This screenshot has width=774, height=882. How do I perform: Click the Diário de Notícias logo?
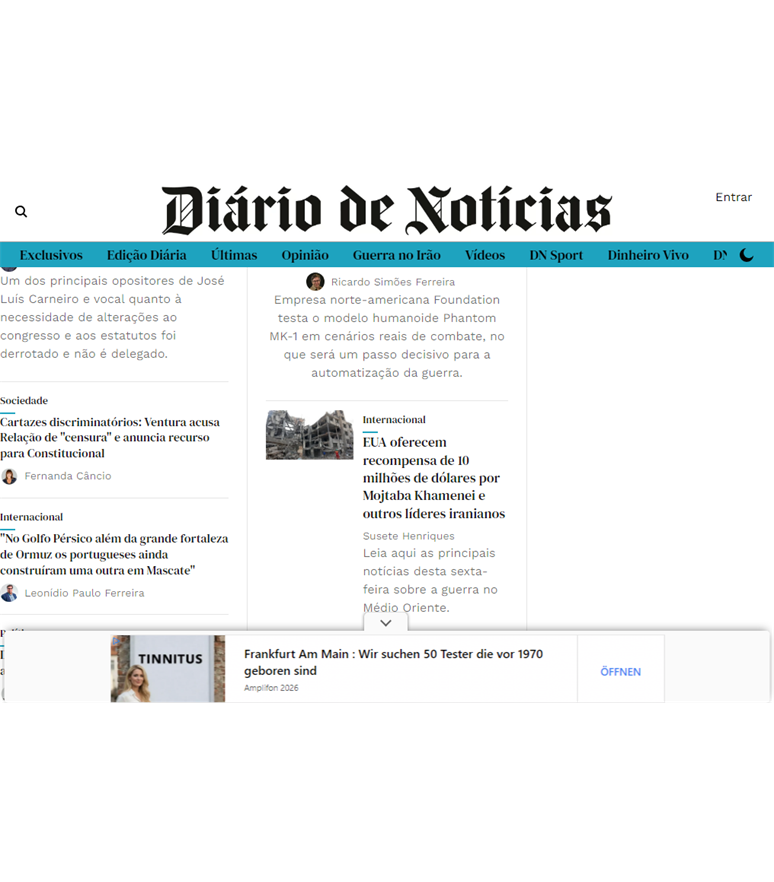(386, 210)
